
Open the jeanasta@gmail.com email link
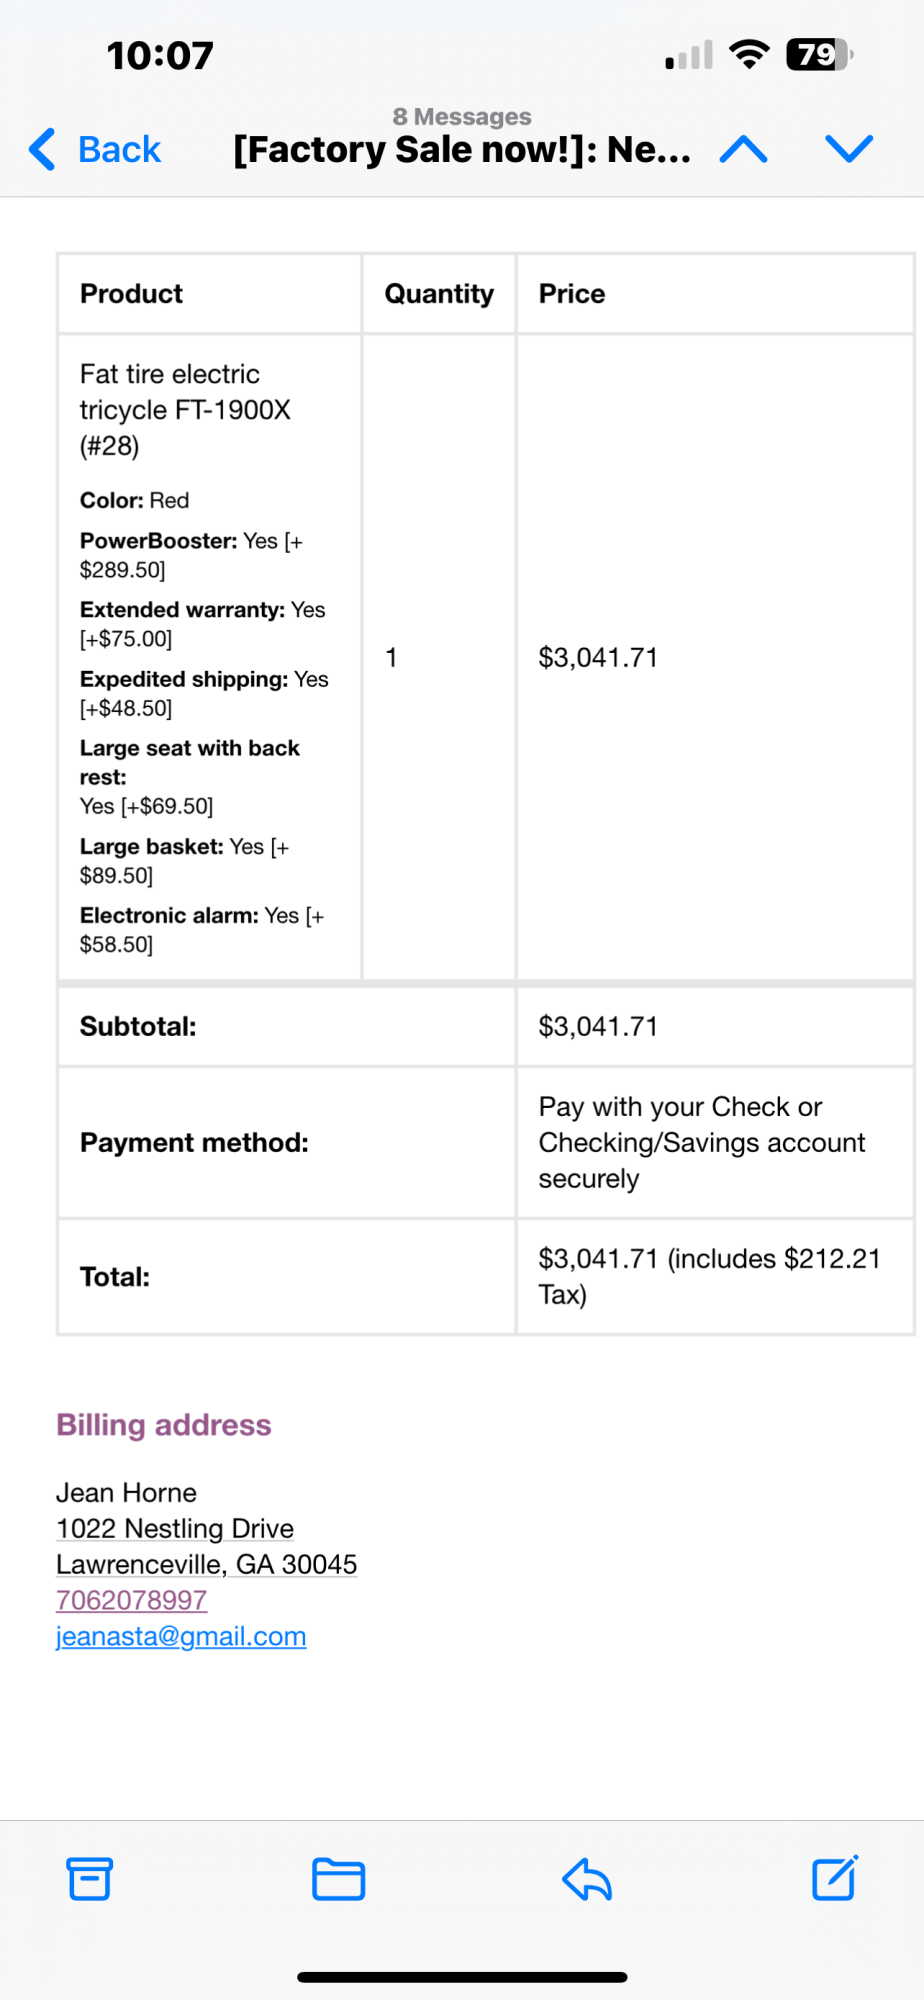pyautogui.click(x=181, y=1636)
